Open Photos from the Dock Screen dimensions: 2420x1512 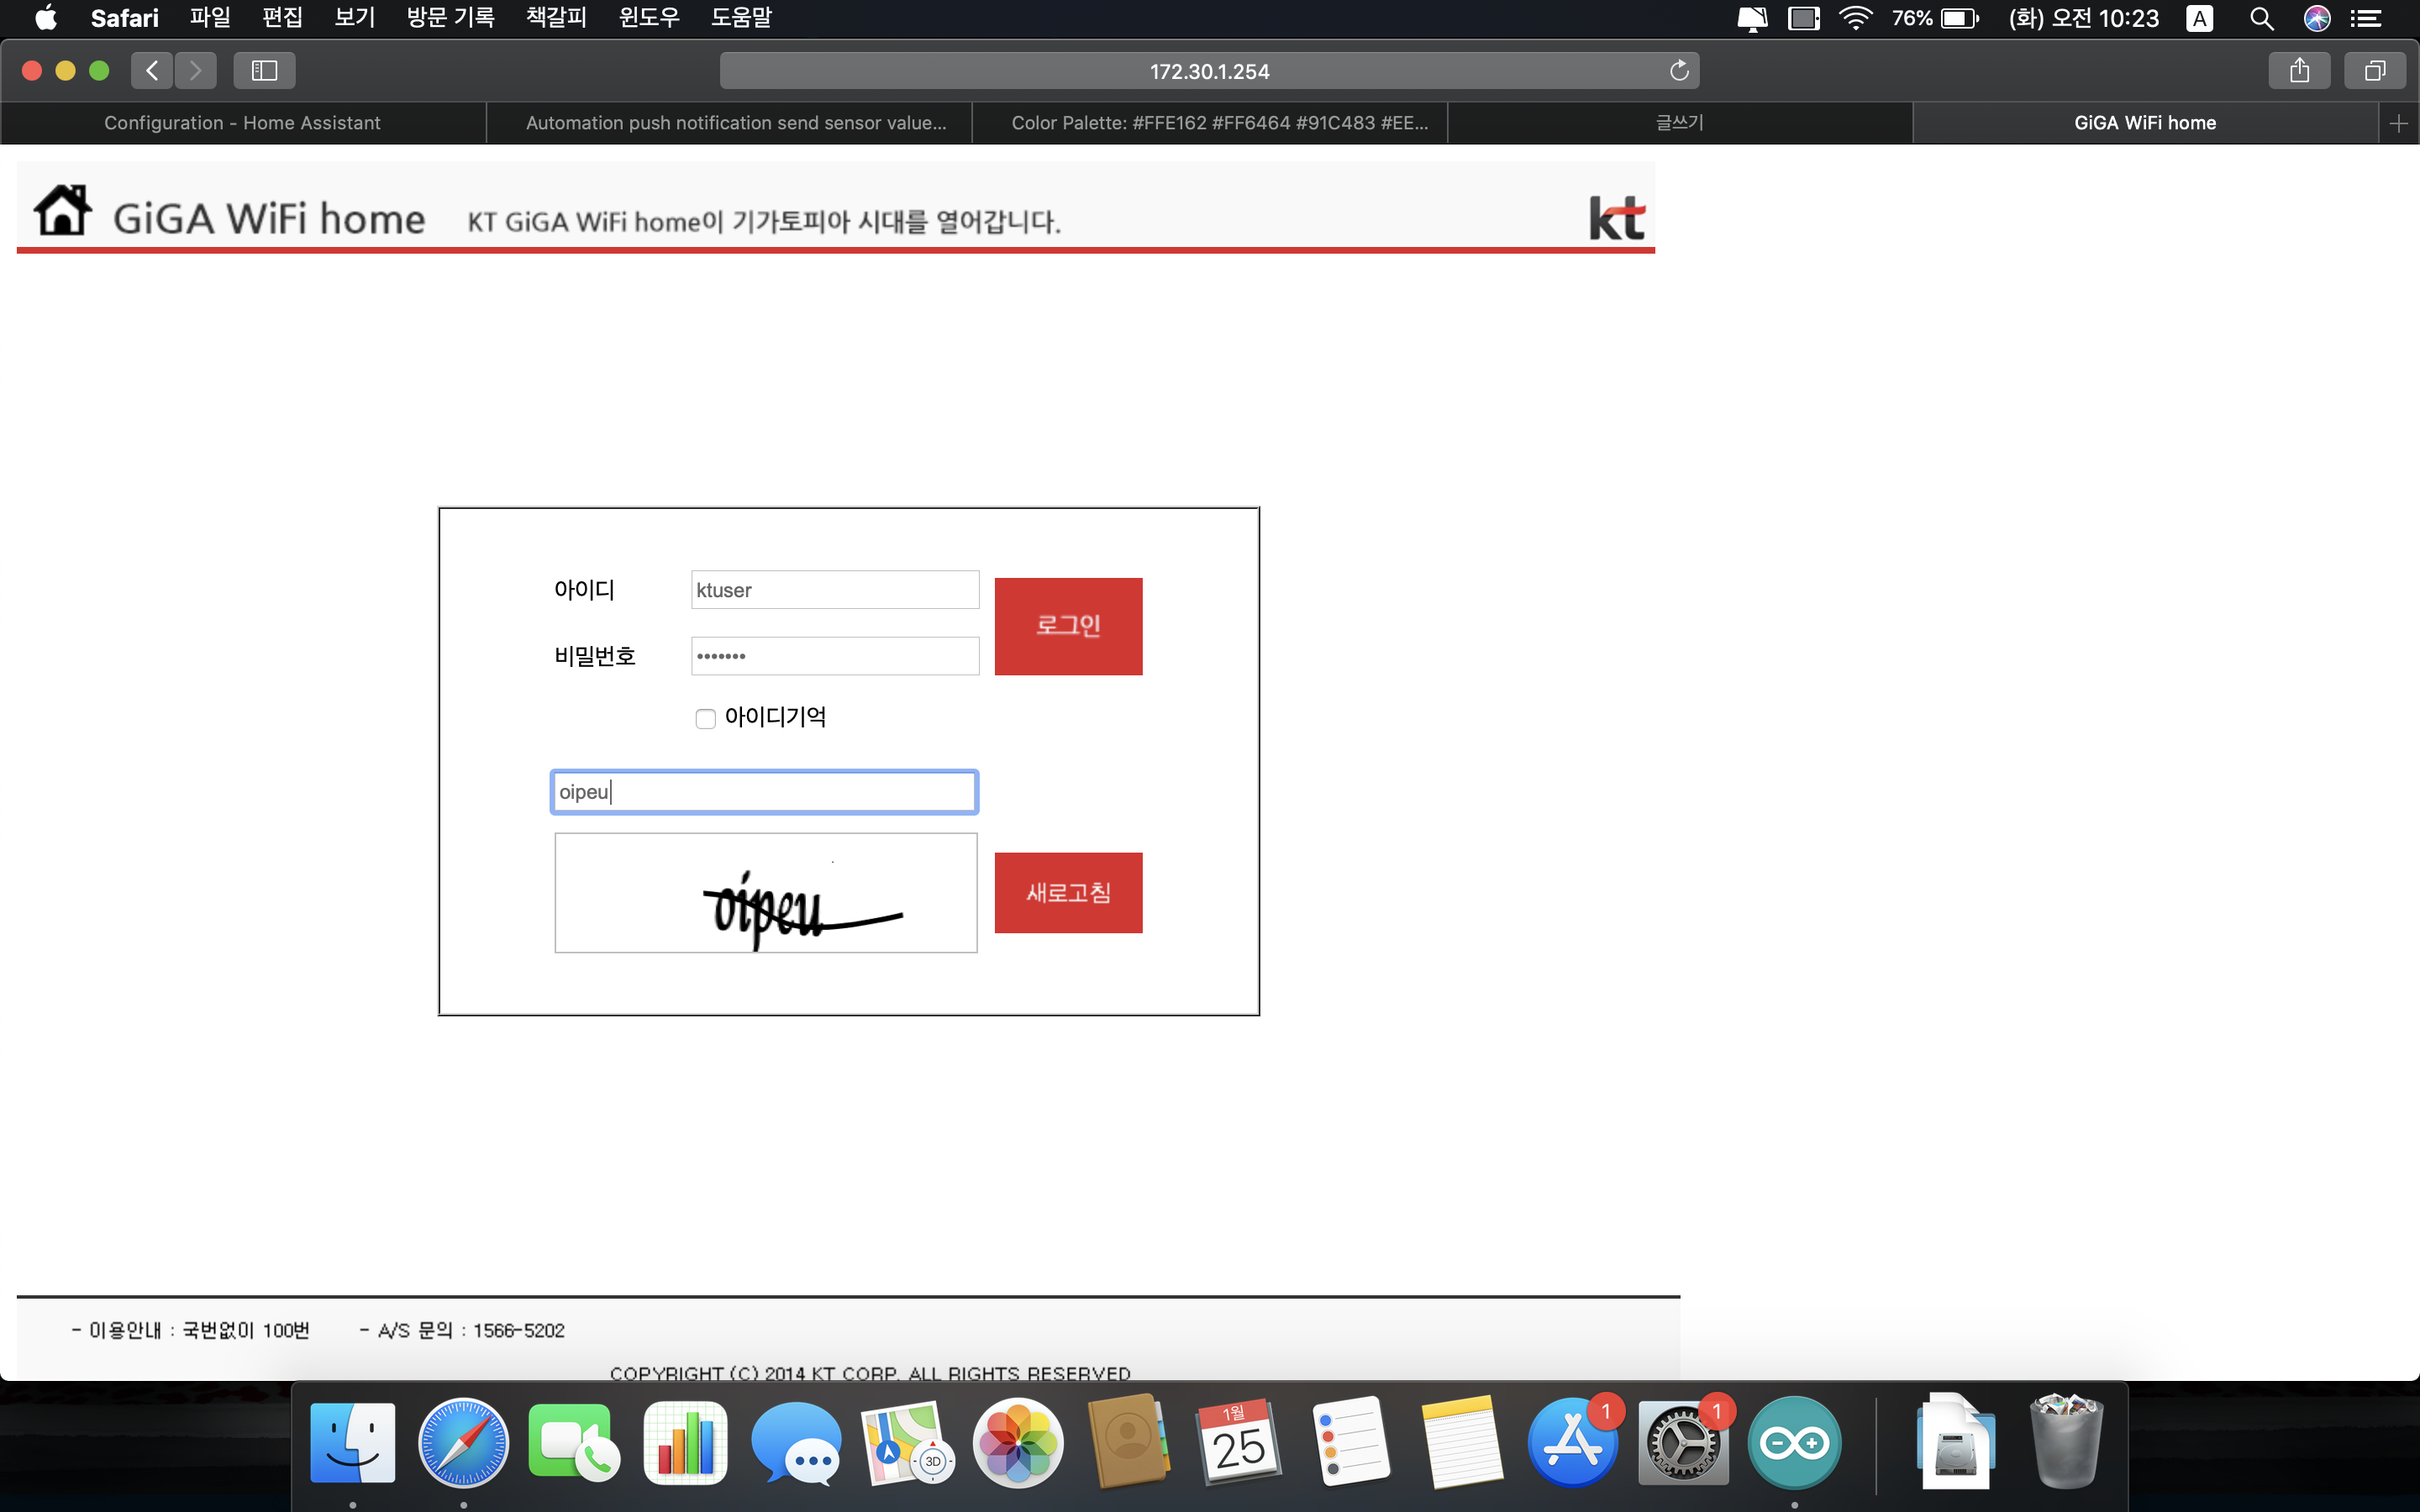pos(1018,1442)
